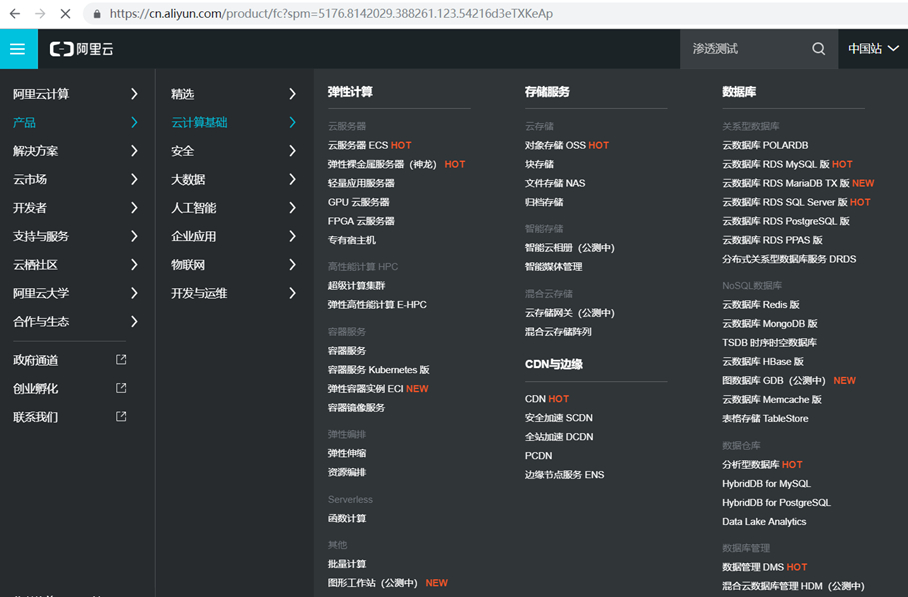Expand the 阿里云计算 menu arrow
The width and height of the screenshot is (908, 597).
point(134,94)
